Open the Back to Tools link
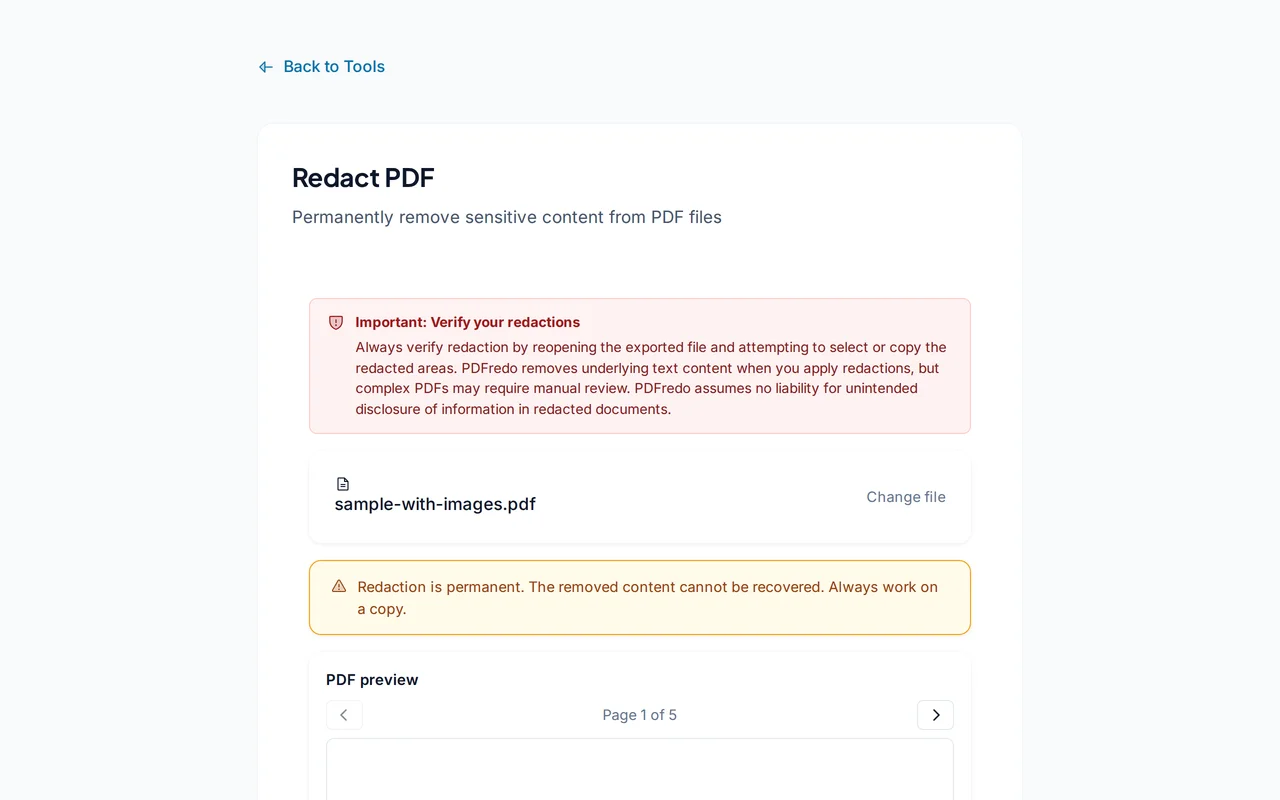 pyautogui.click(x=334, y=66)
